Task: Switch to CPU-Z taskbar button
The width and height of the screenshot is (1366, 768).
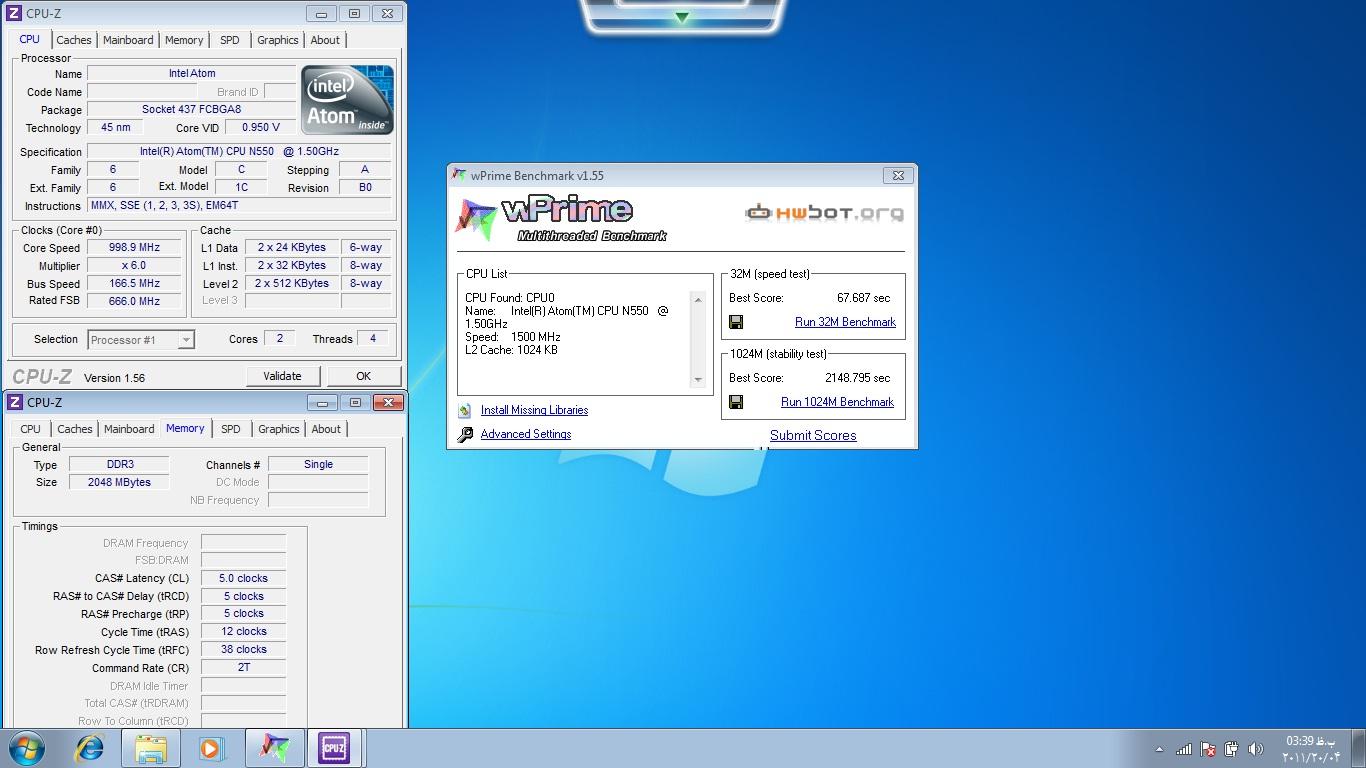Action: pyautogui.click(x=334, y=748)
